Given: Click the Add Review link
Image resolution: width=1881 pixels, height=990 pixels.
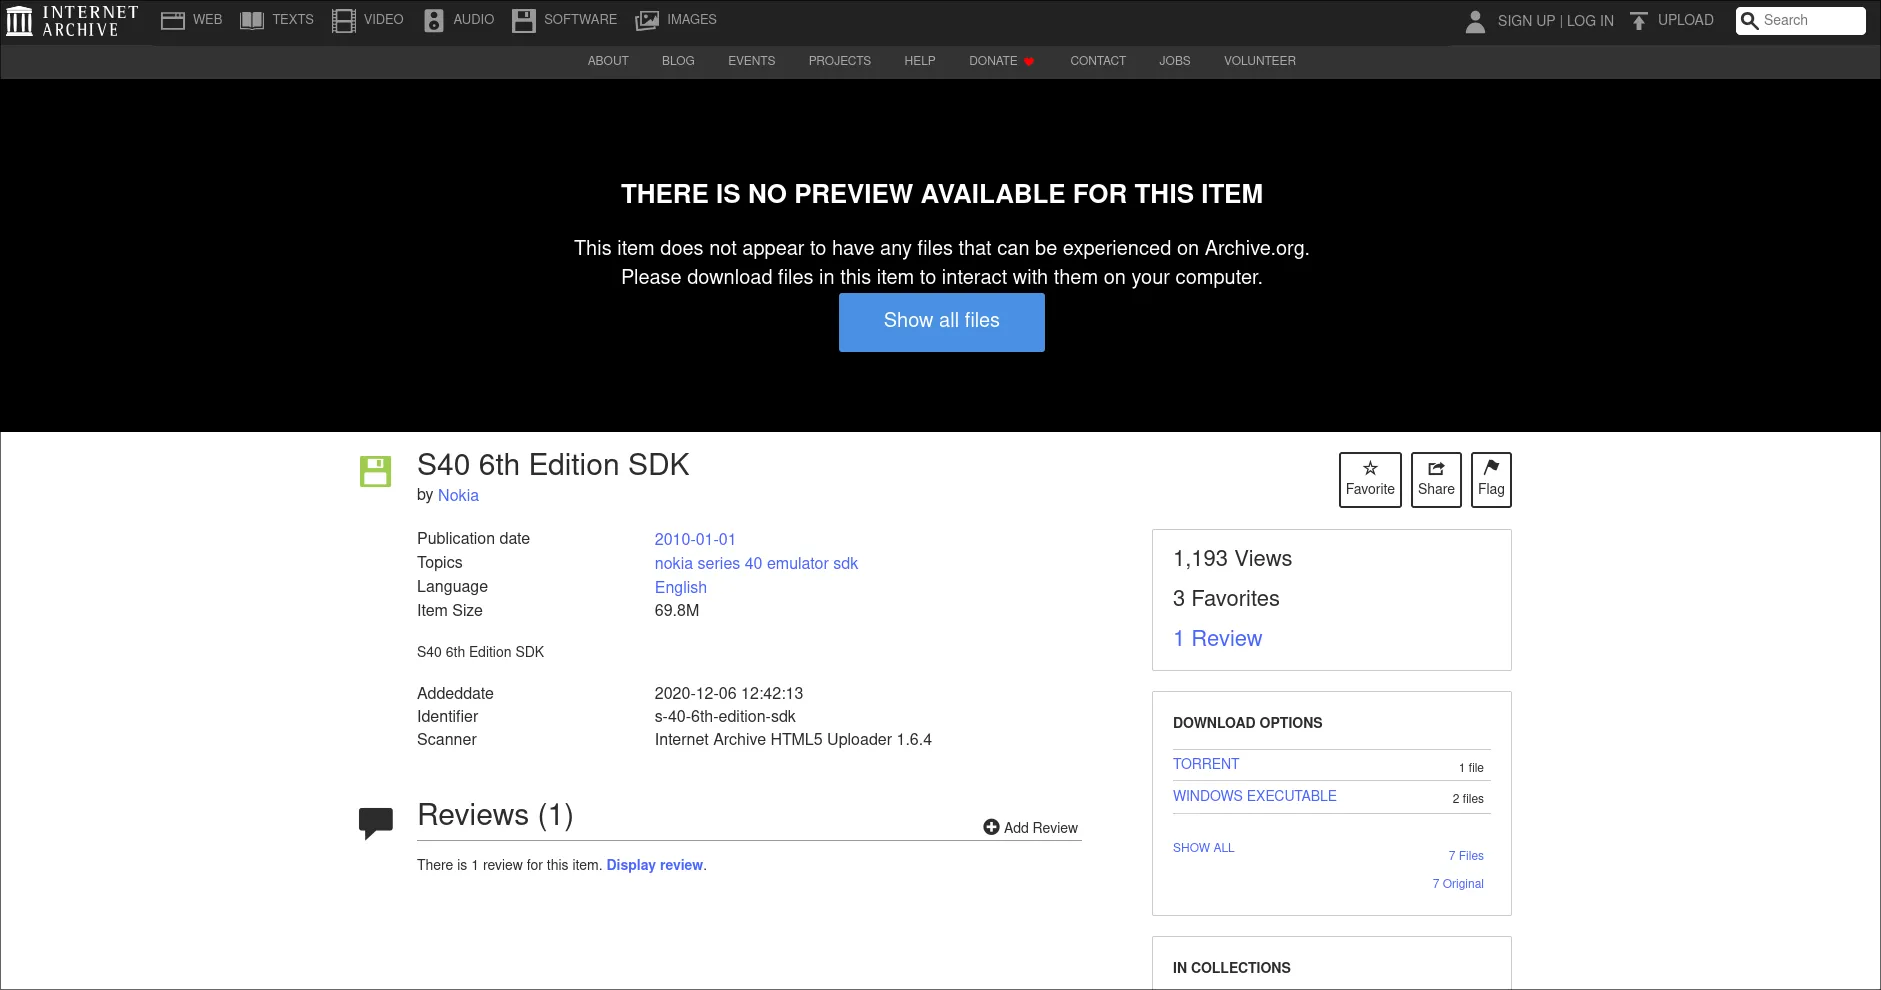Looking at the screenshot, I should coord(1030,828).
